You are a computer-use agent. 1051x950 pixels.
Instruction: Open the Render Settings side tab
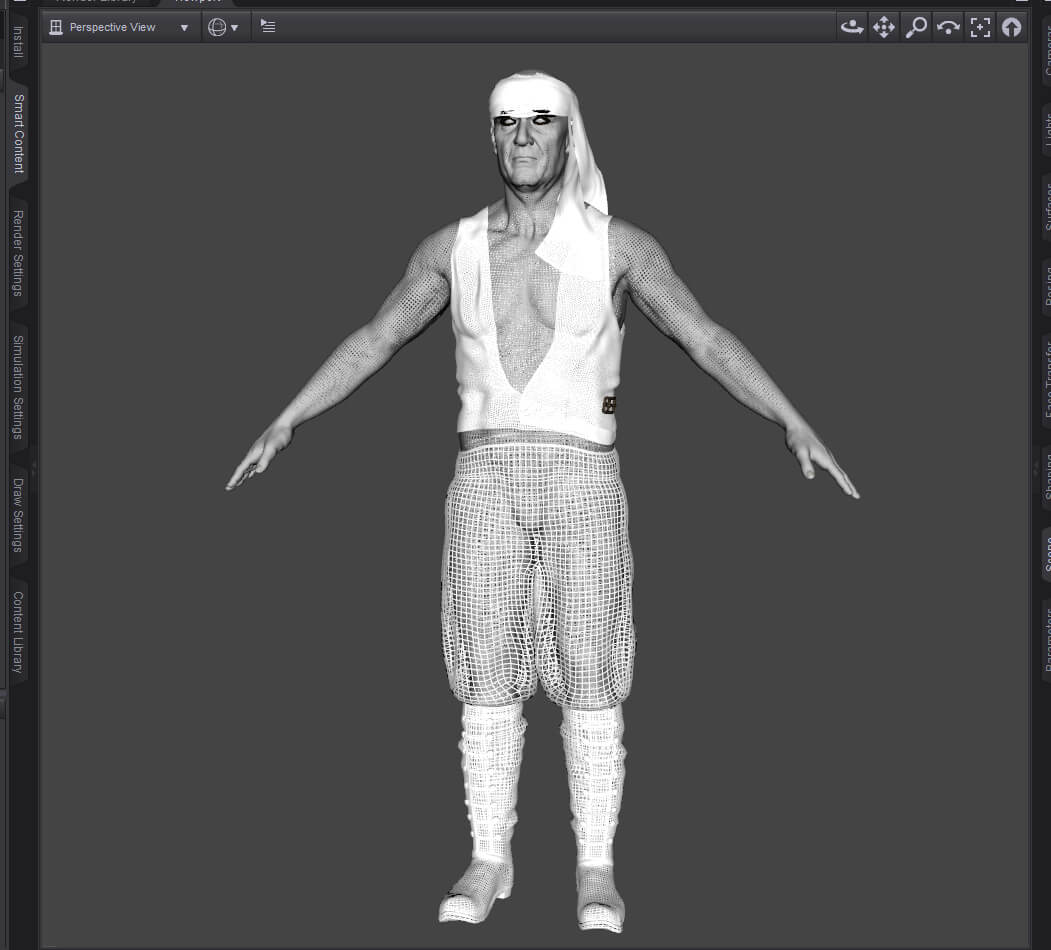point(18,253)
